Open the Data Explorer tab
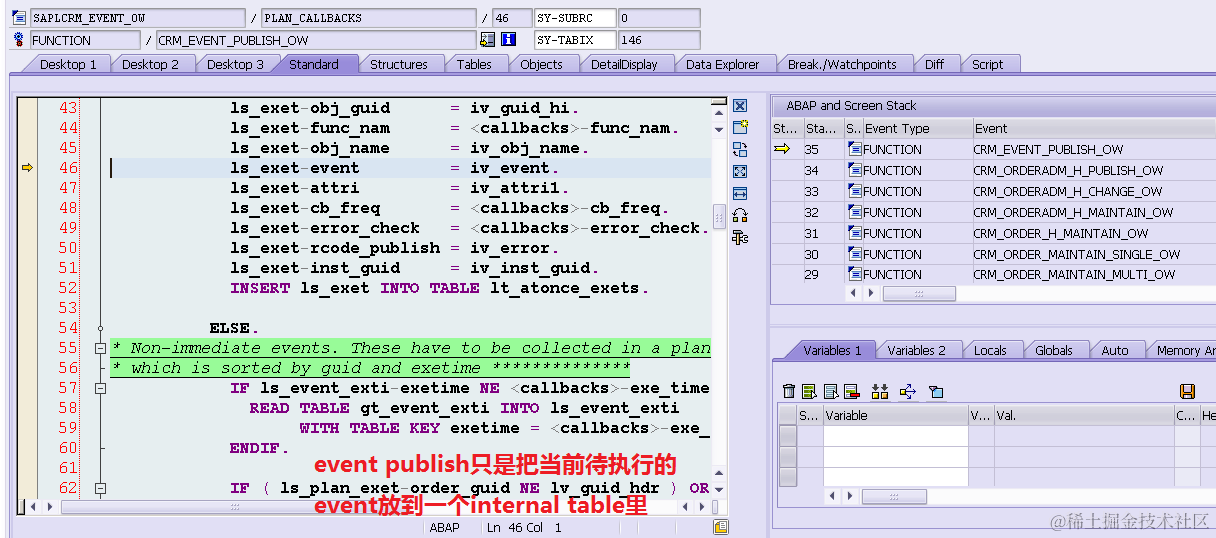Viewport: 1216px width, 538px height. pyautogui.click(x=722, y=64)
